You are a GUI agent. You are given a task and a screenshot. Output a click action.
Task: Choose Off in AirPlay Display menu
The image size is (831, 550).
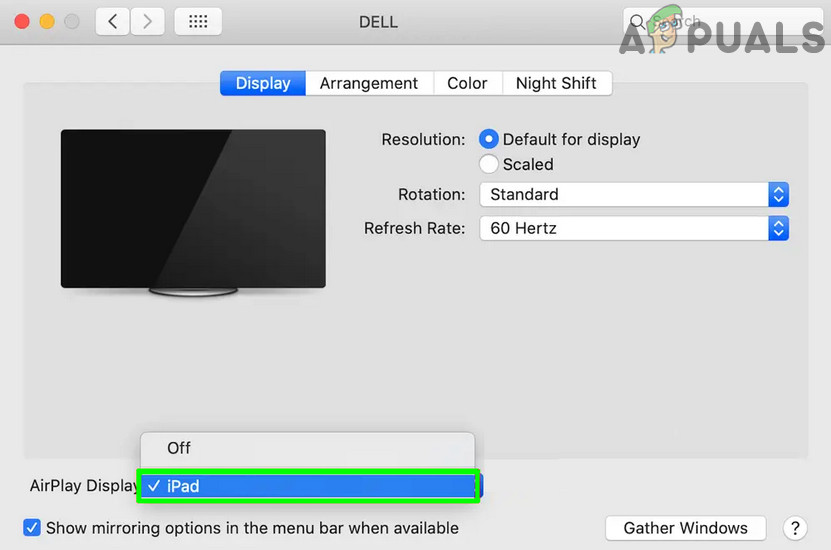pos(307,448)
